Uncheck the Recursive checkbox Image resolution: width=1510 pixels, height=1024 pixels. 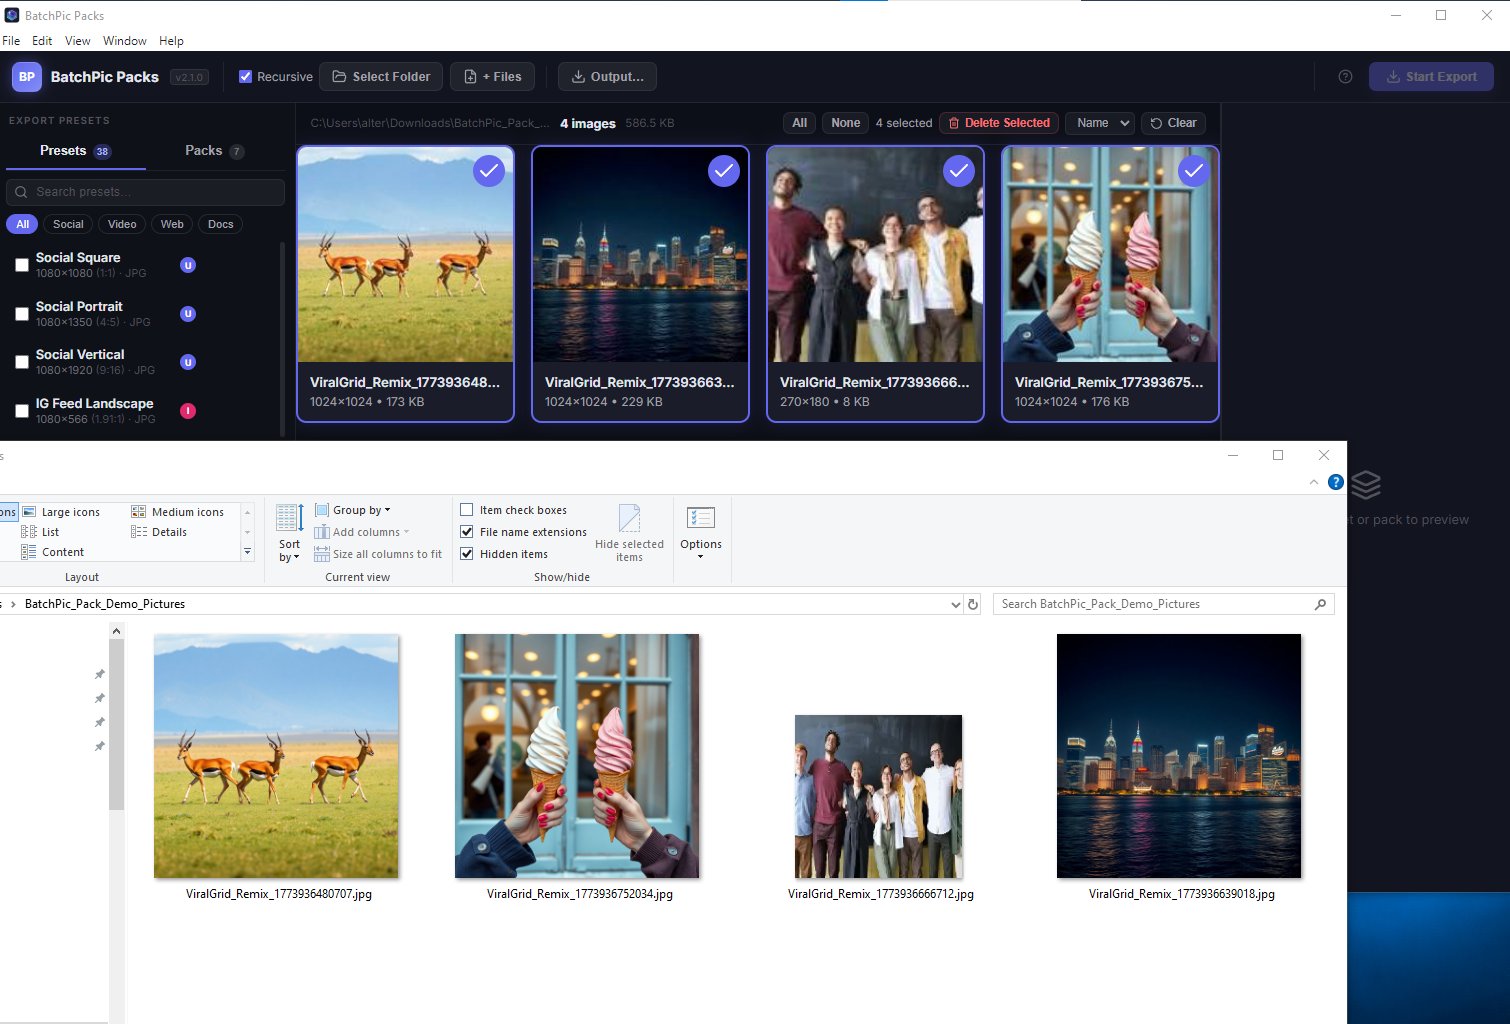pyautogui.click(x=245, y=77)
